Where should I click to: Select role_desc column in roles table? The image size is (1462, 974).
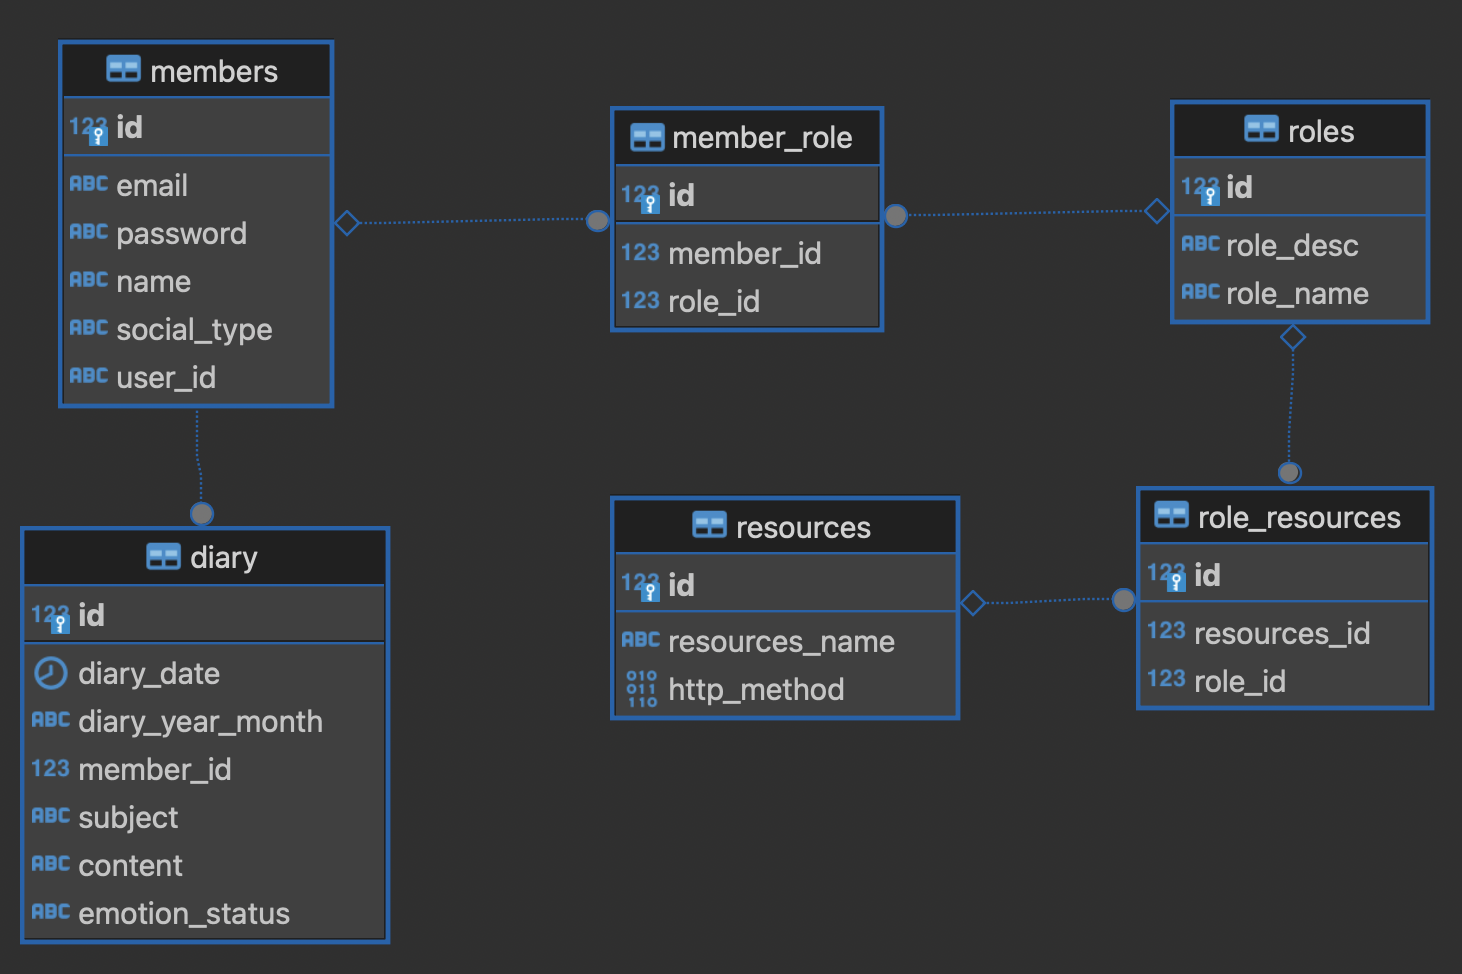[1300, 245]
